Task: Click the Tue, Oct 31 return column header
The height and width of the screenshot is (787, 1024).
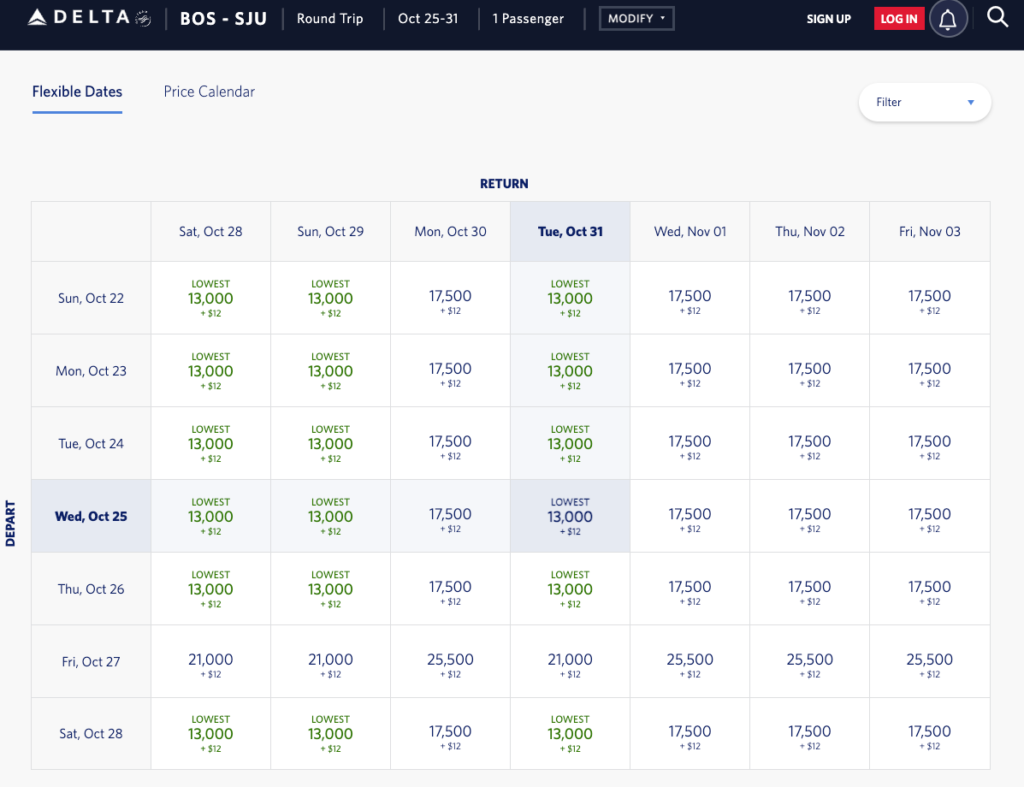Action: pyautogui.click(x=570, y=231)
